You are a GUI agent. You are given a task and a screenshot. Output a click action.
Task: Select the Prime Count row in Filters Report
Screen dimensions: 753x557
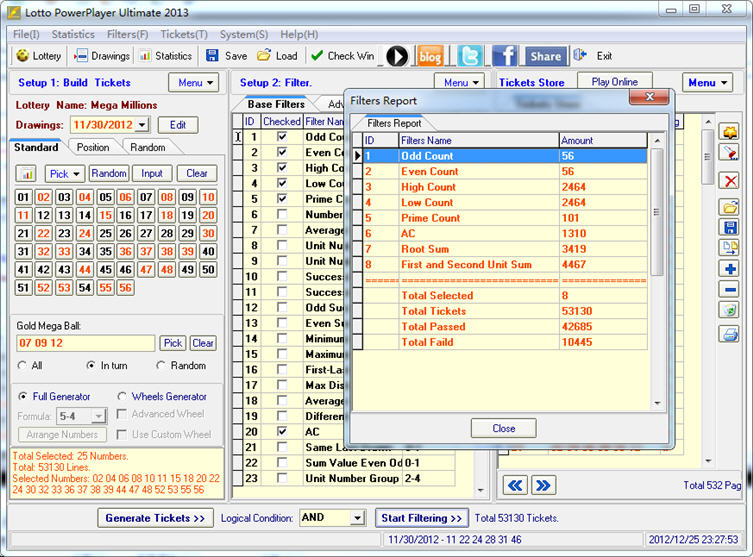[x=505, y=218]
